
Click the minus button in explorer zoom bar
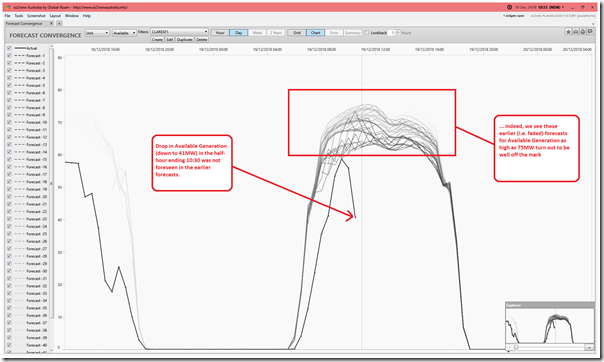click(x=509, y=347)
